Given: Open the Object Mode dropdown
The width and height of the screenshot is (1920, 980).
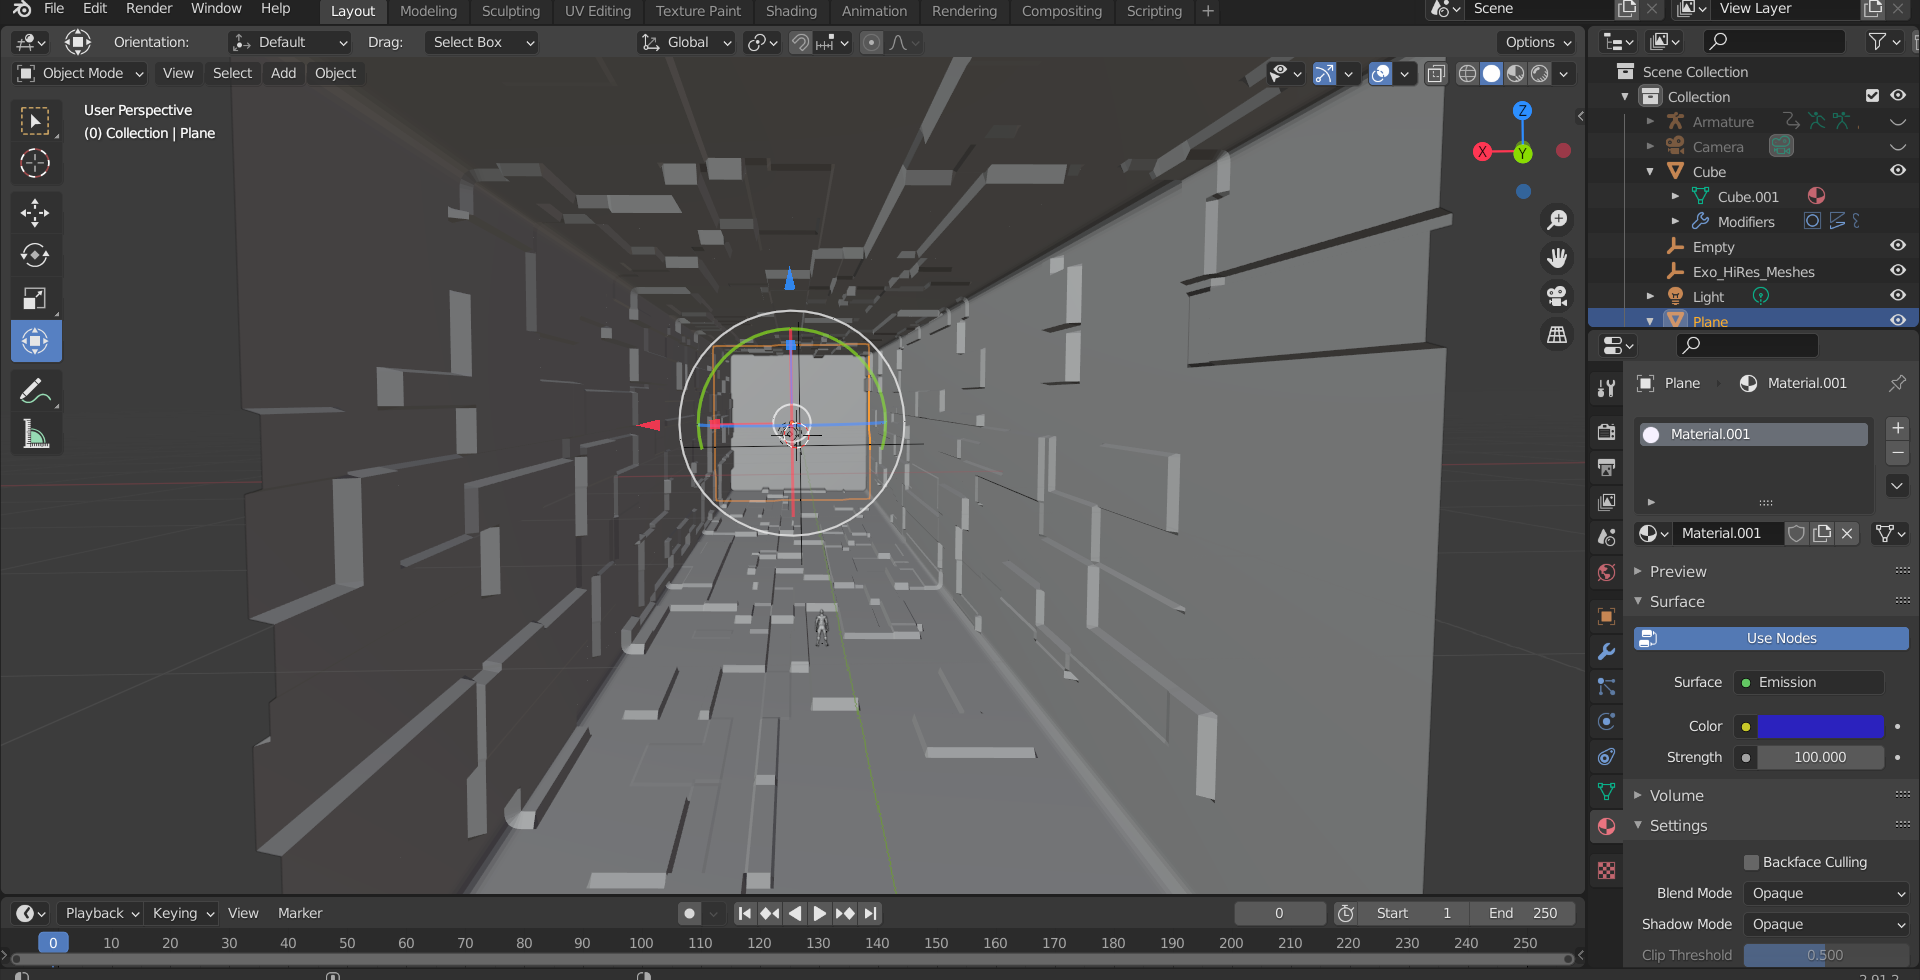Looking at the screenshot, I should click(x=81, y=73).
